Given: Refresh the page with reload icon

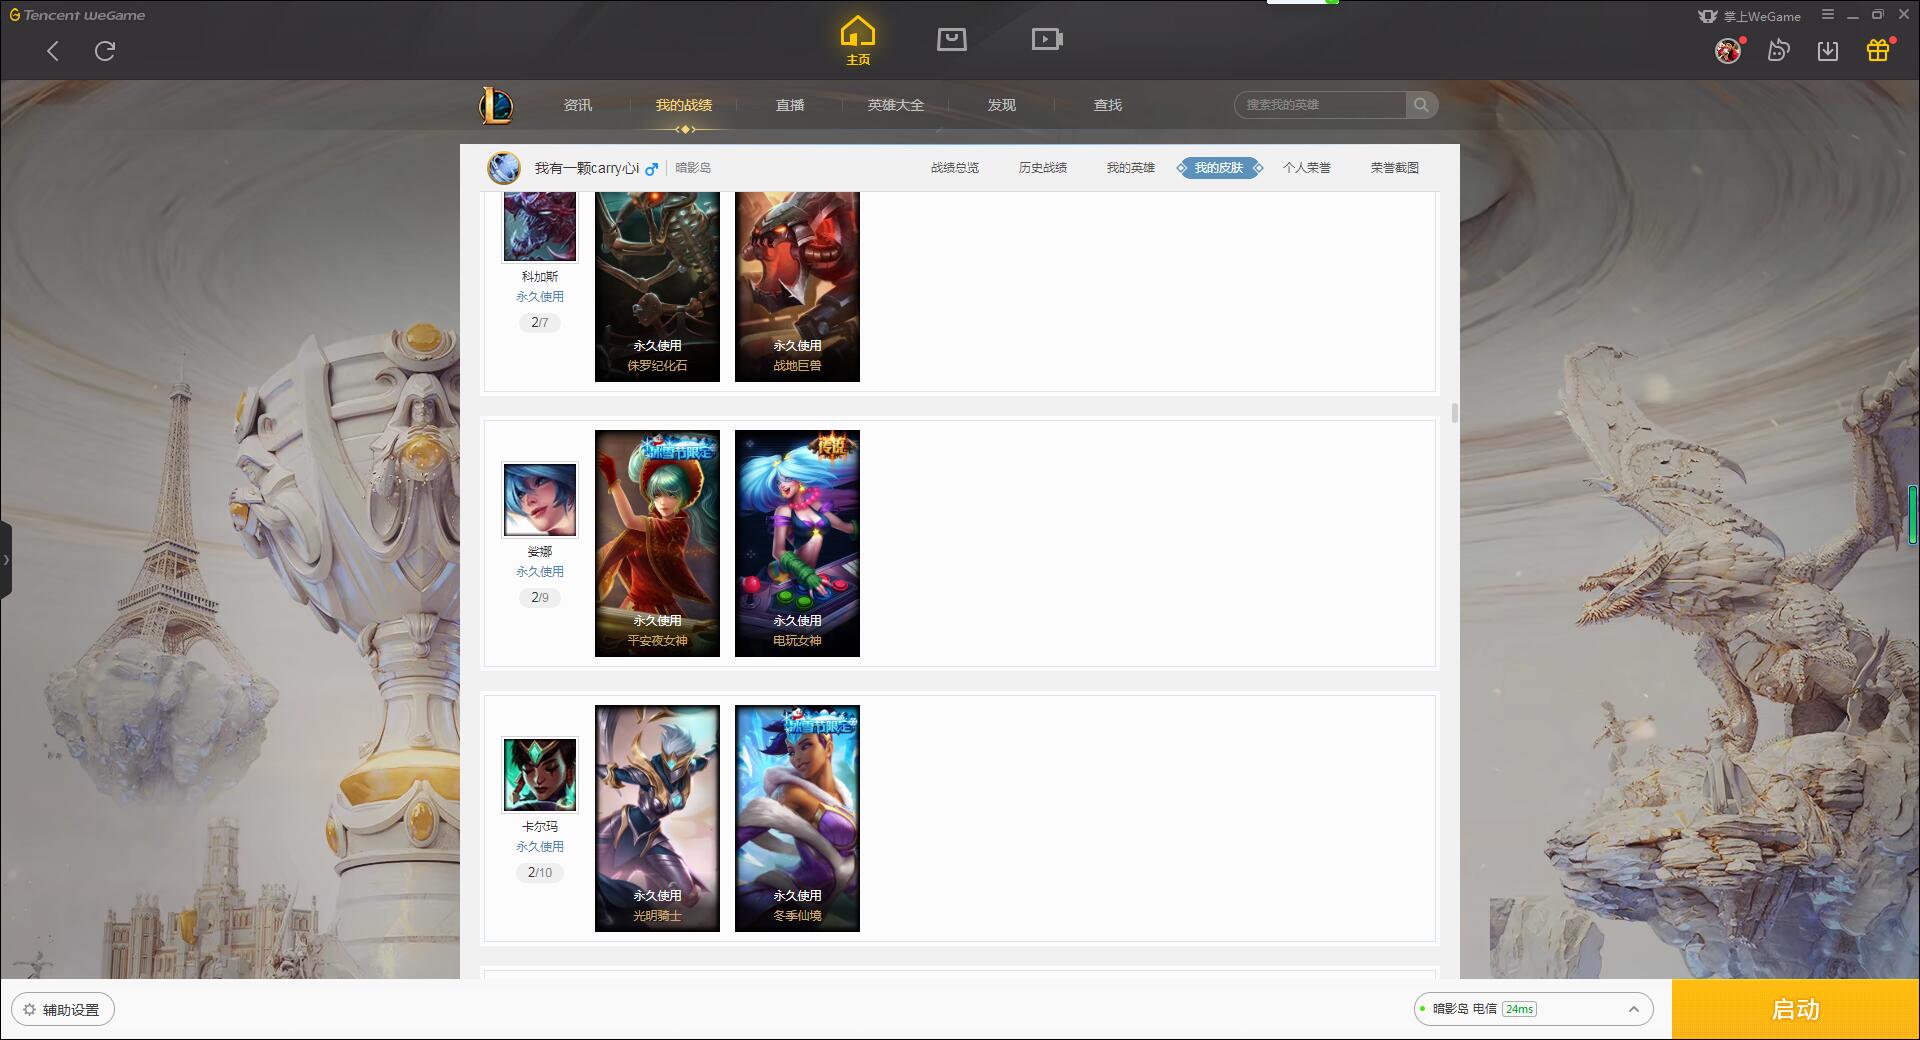Looking at the screenshot, I should (x=105, y=51).
